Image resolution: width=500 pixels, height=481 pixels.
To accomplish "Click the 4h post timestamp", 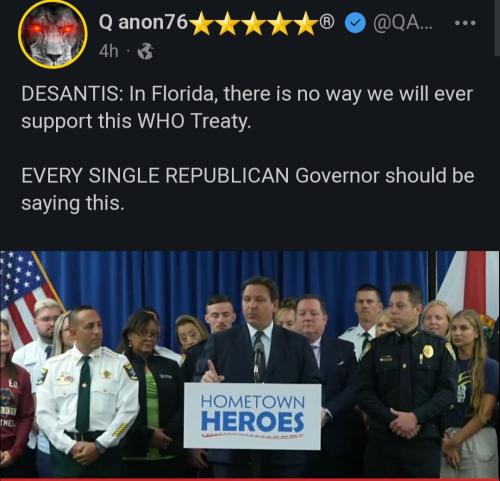I will 108,52.
